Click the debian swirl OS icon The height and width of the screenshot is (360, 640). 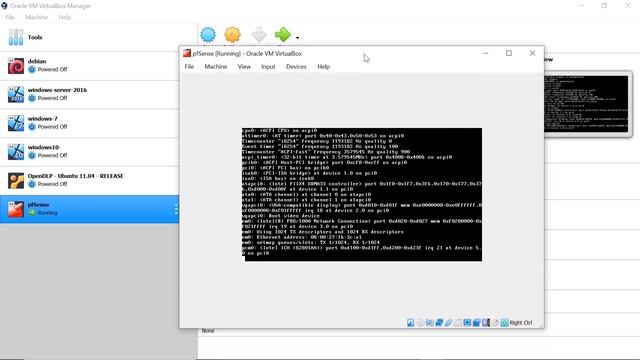16,66
